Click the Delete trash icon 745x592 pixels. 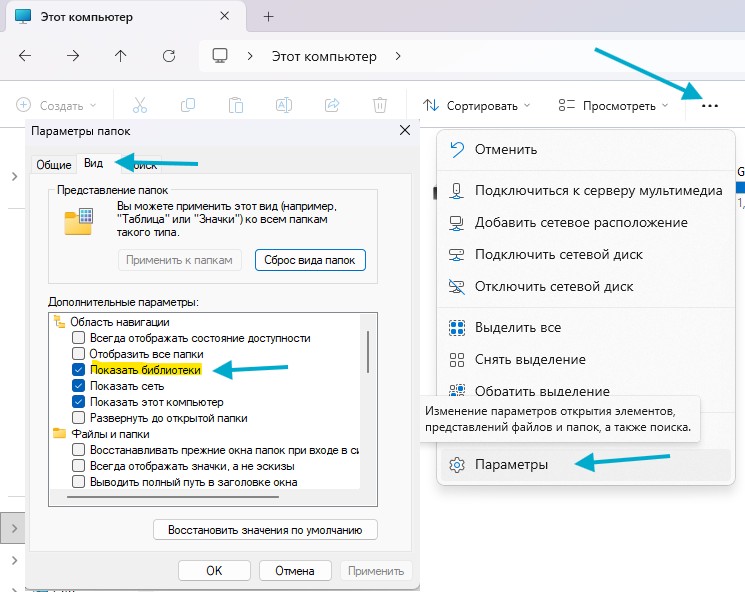pos(380,105)
